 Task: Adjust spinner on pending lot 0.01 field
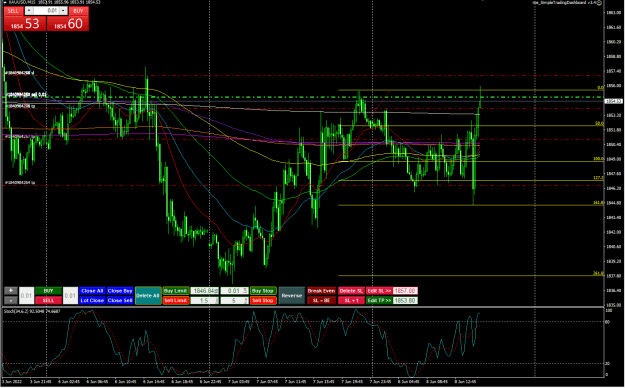[246, 291]
